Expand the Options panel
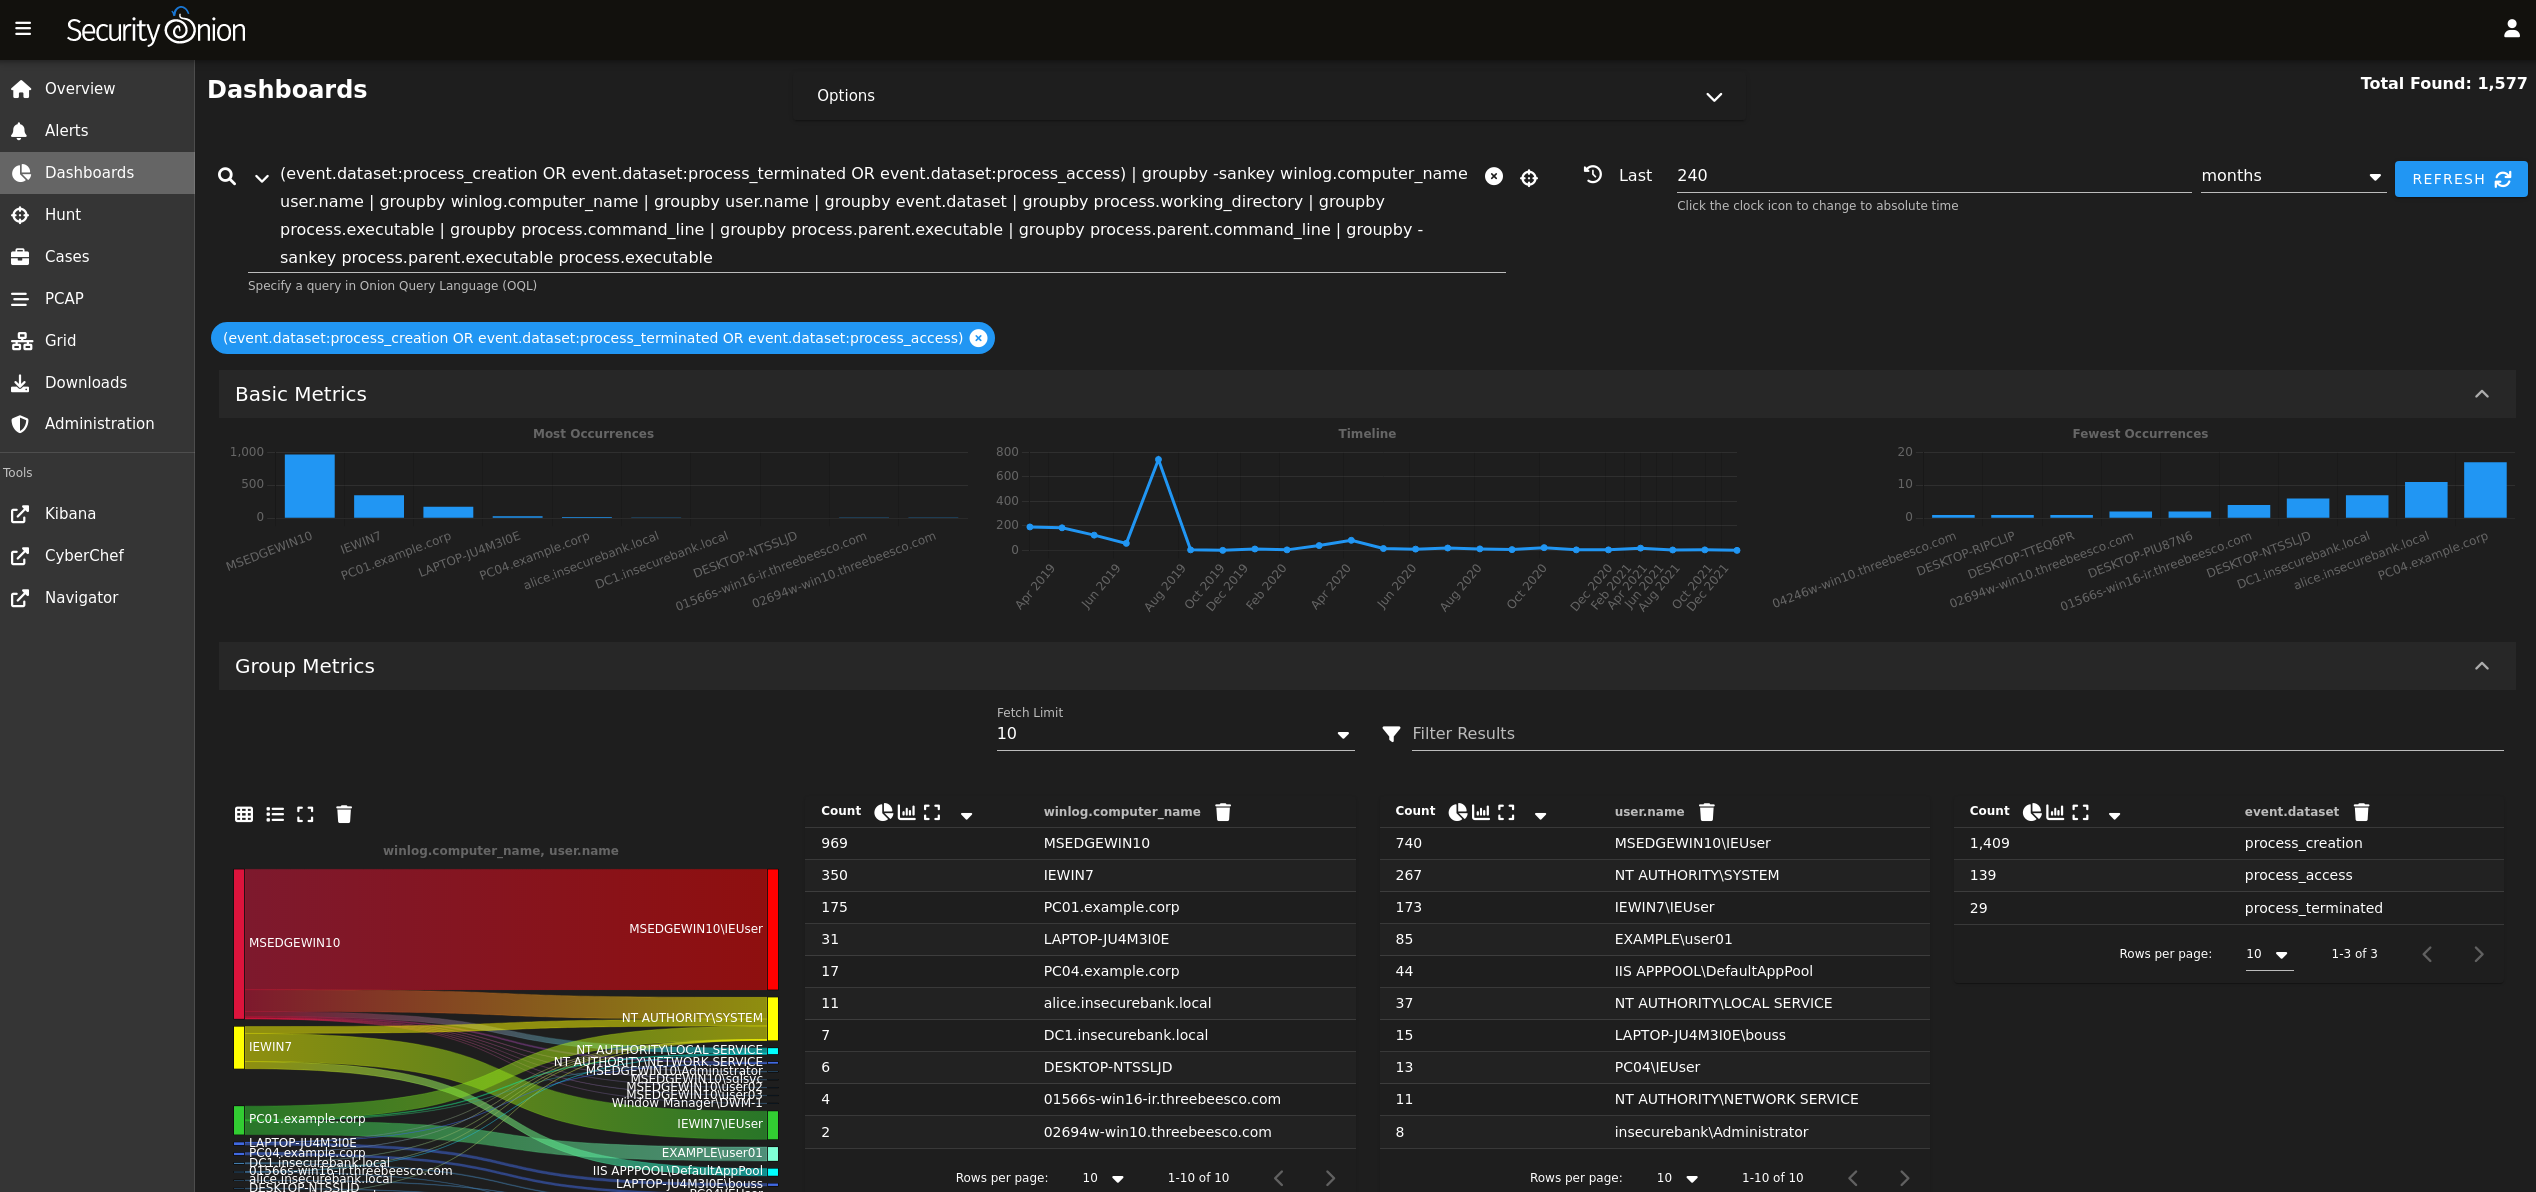The width and height of the screenshot is (2536, 1192). [1714, 96]
